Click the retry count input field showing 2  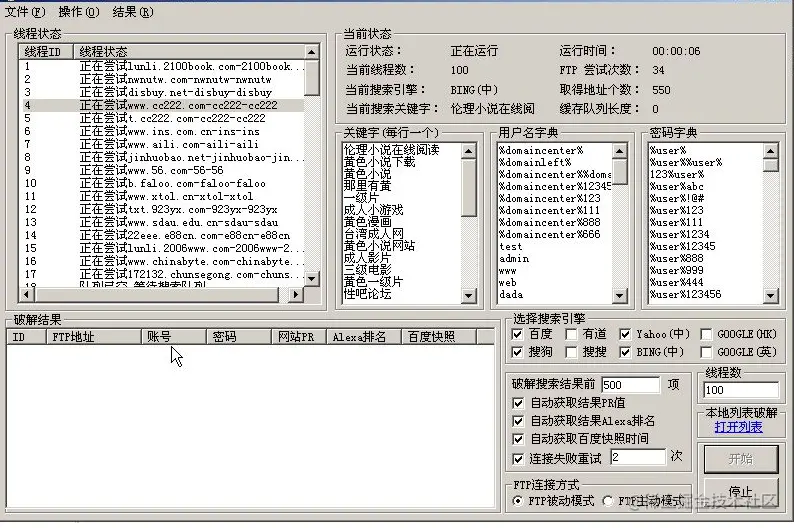[638, 457]
